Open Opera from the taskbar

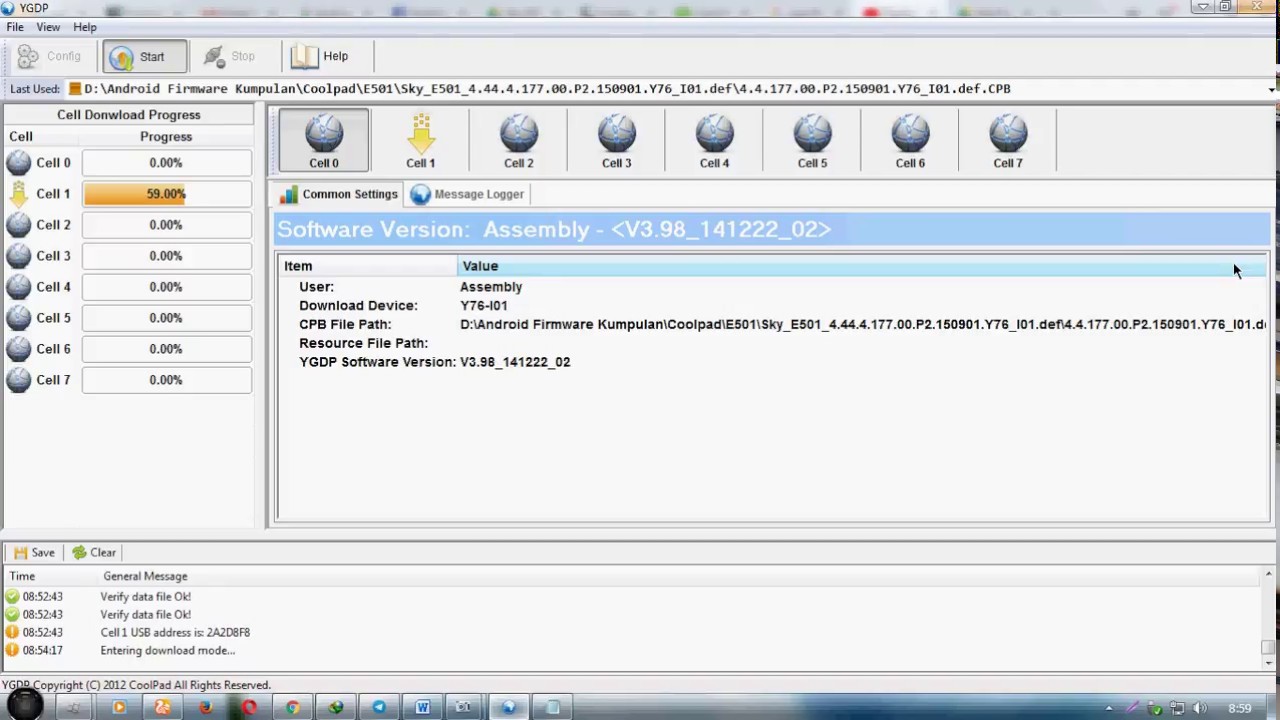249,708
